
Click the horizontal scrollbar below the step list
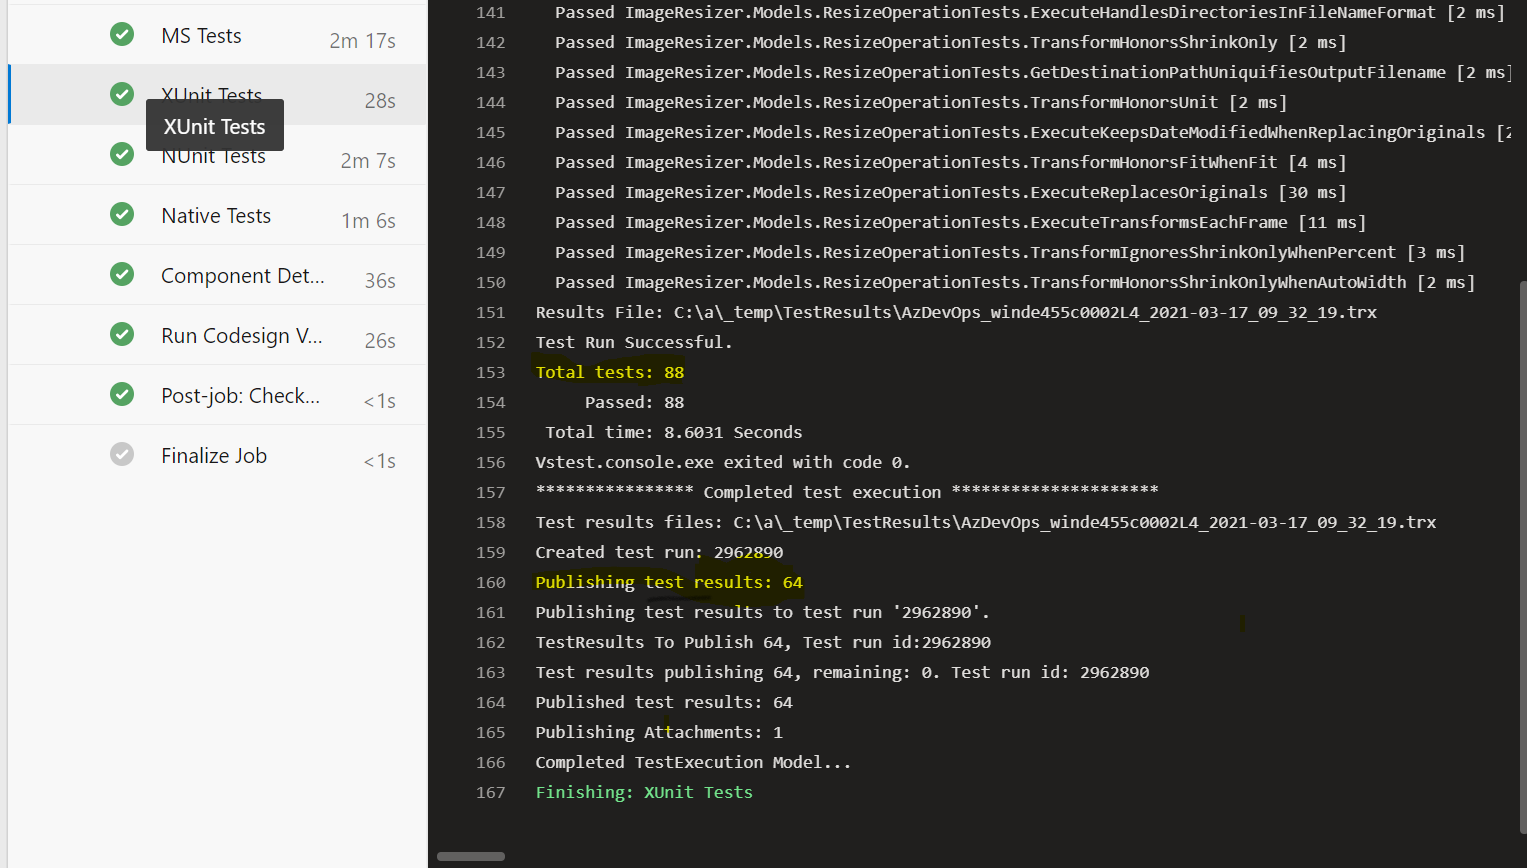click(x=470, y=856)
